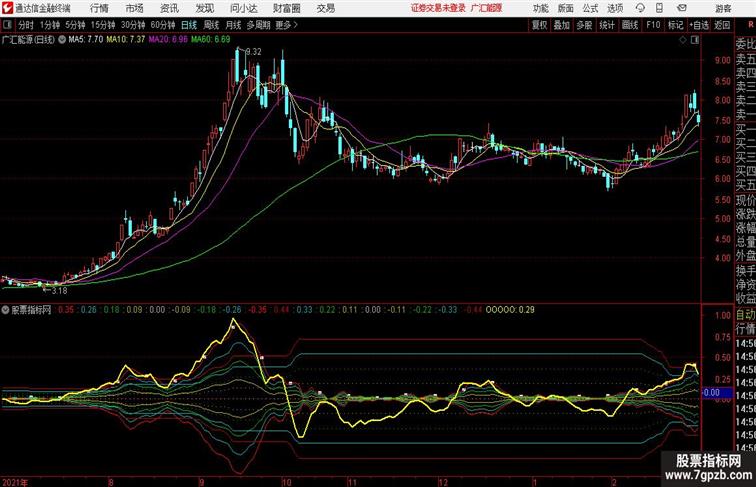Switch to the 5分钟 period tab
Image resolution: width=756 pixels, height=487 pixels.
(75, 25)
